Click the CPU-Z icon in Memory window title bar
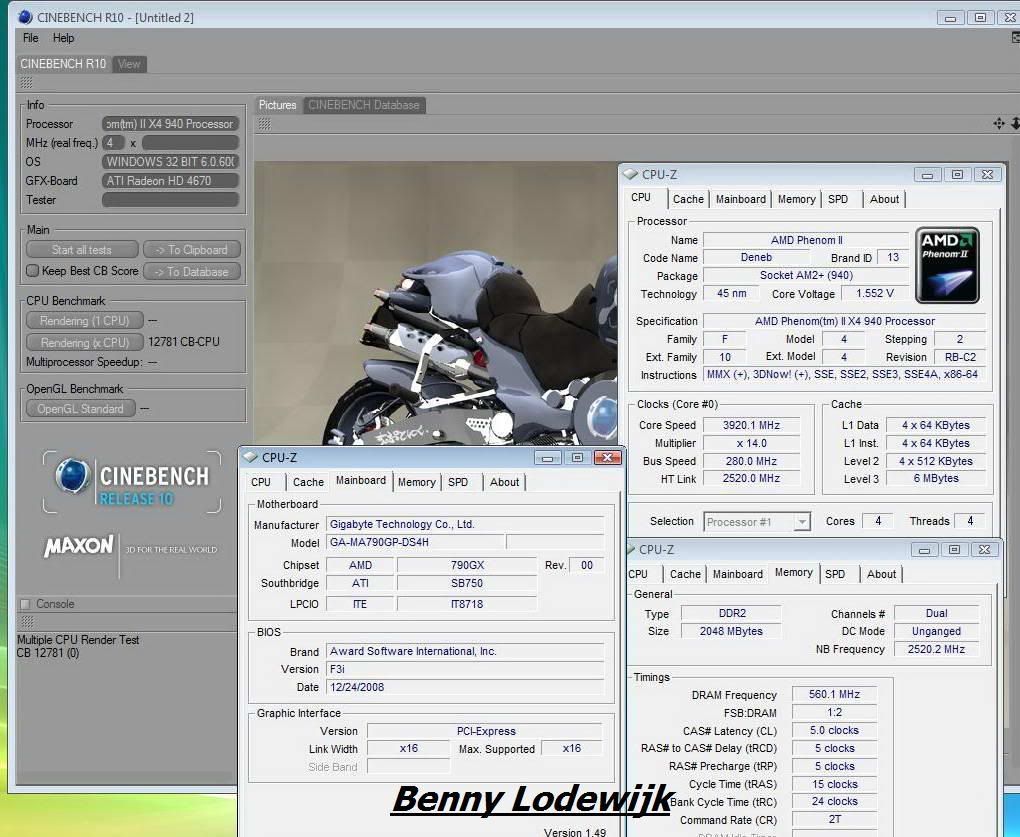The width and height of the screenshot is (1020, 837). [x=631, y=550]
